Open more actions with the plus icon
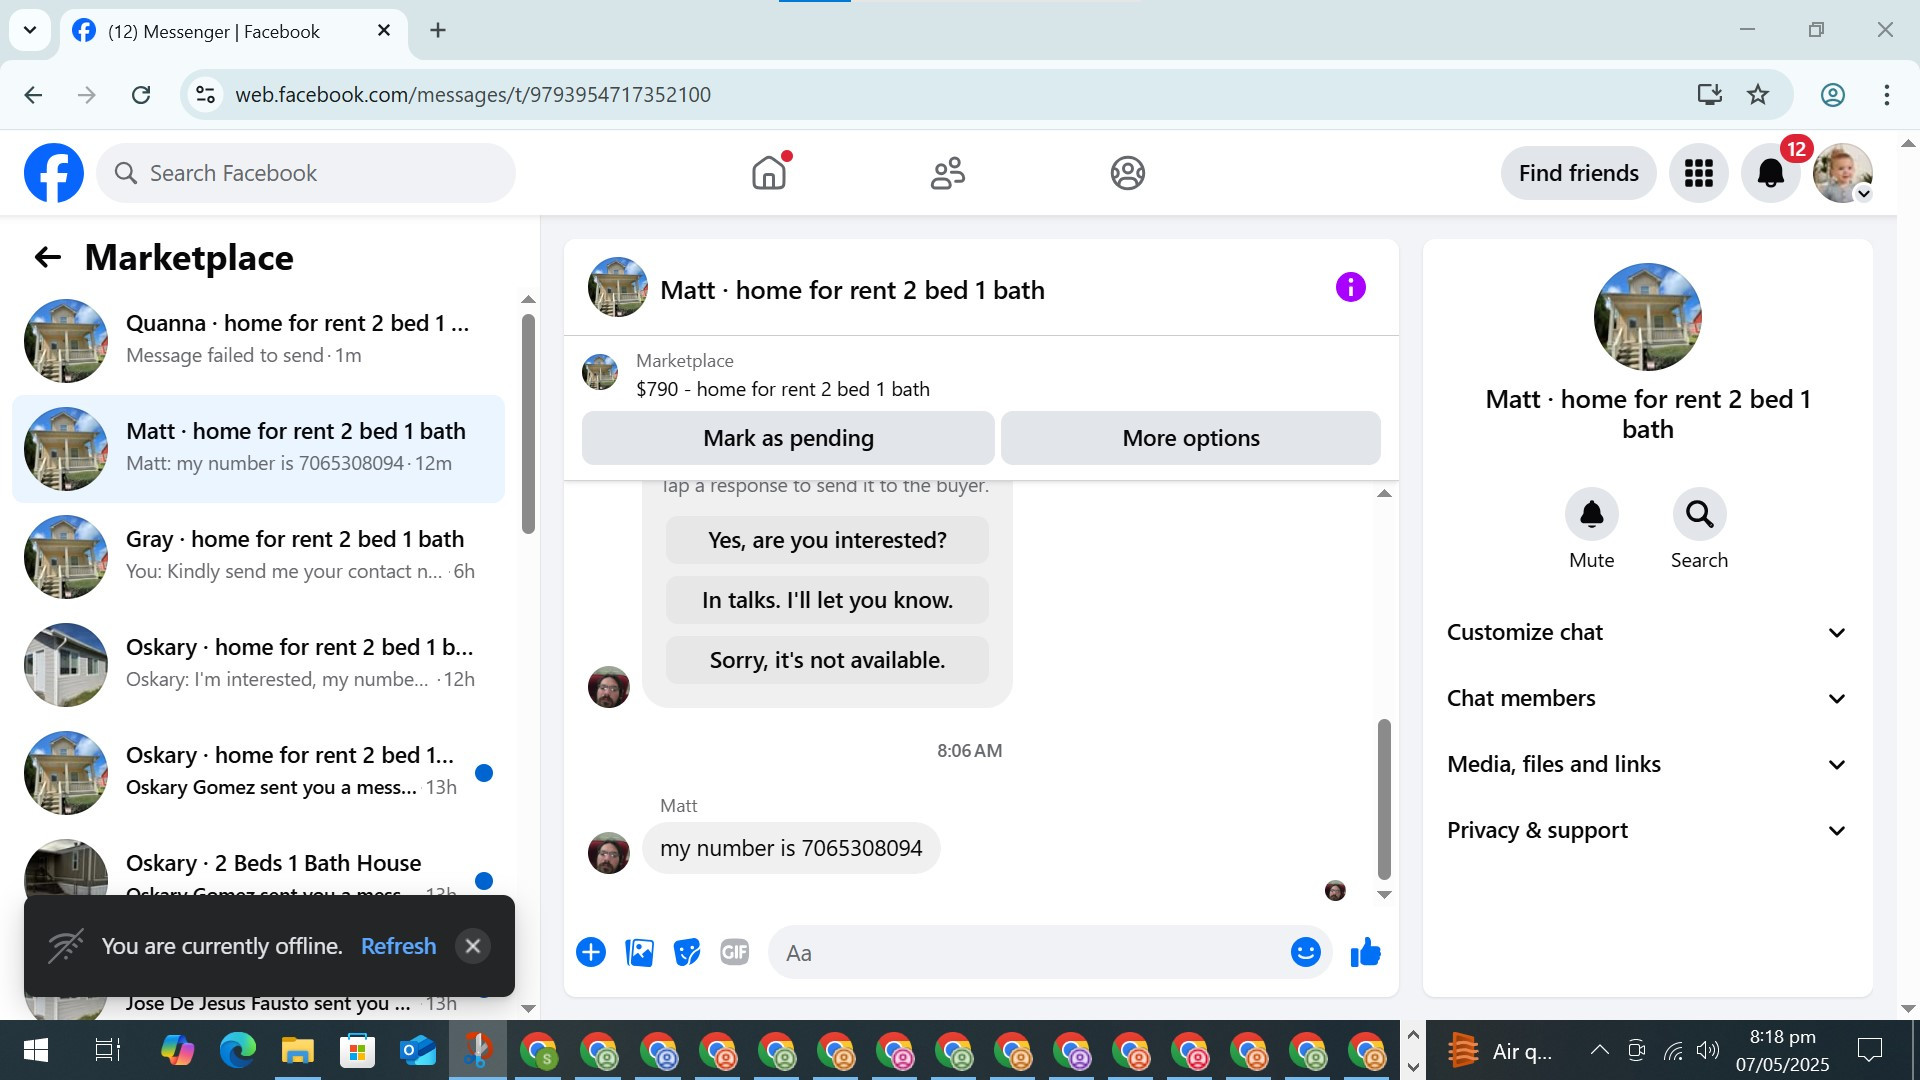This screenshot has height=1080, width=1920. pyautogui.click(x=591, y=953)
